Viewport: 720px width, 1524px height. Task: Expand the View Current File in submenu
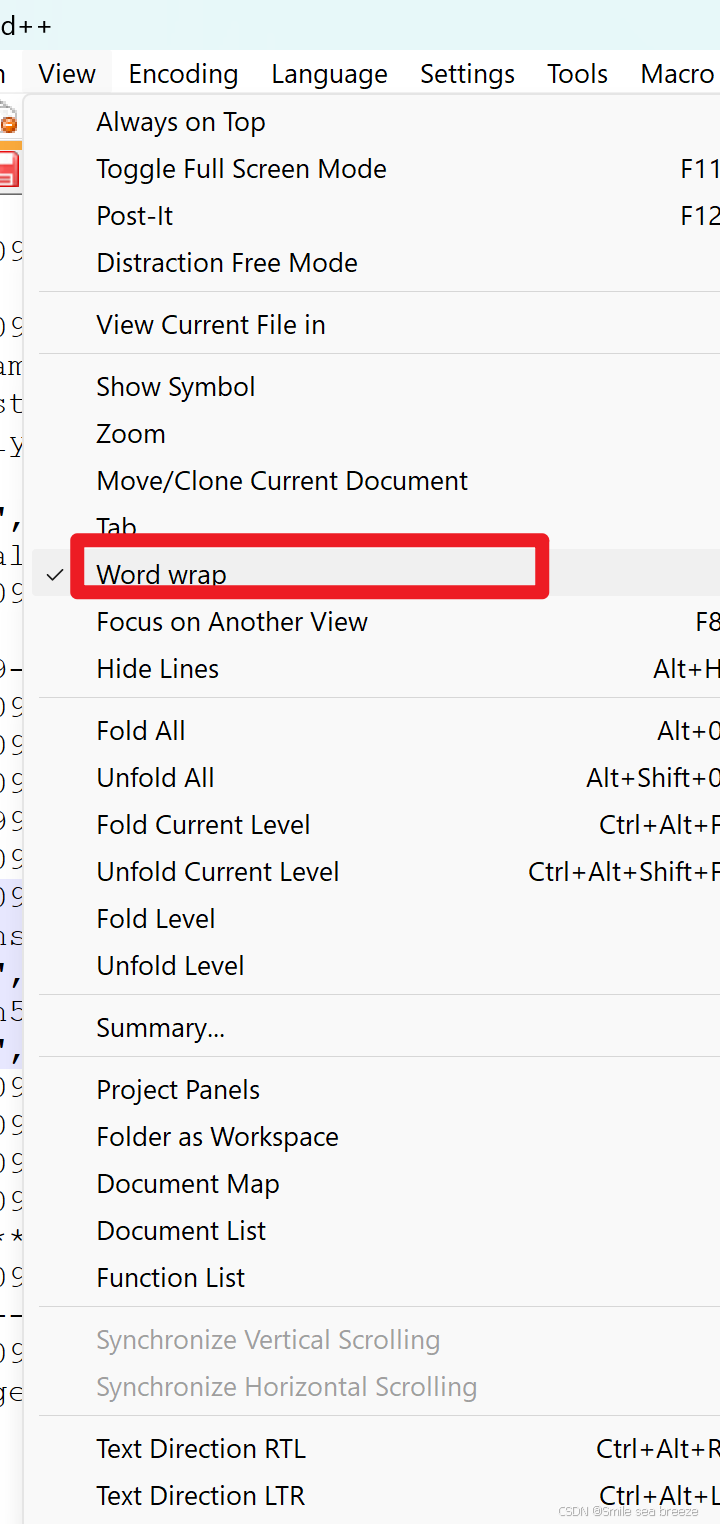[x=210, y=324]
